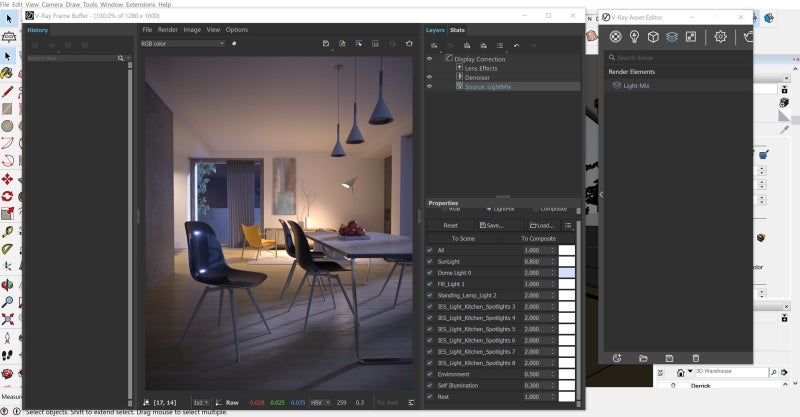
Task: Click the To Scene button
Action: pyautogui.click(x=463, y=238)
